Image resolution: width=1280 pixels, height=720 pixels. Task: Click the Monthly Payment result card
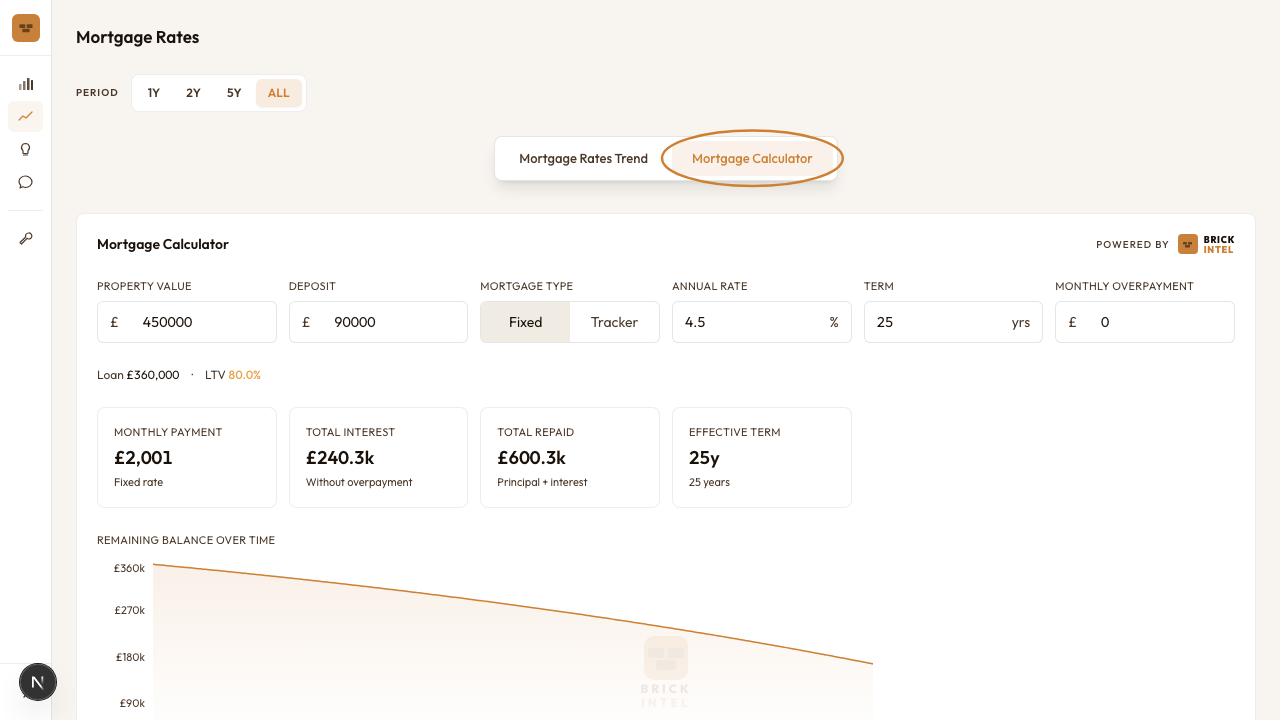(x=186, y=457)
